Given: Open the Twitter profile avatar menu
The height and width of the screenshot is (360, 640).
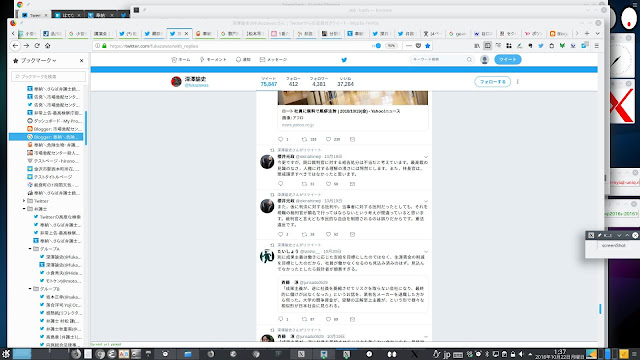Looking at the screenshot, I should pos(484,60).
